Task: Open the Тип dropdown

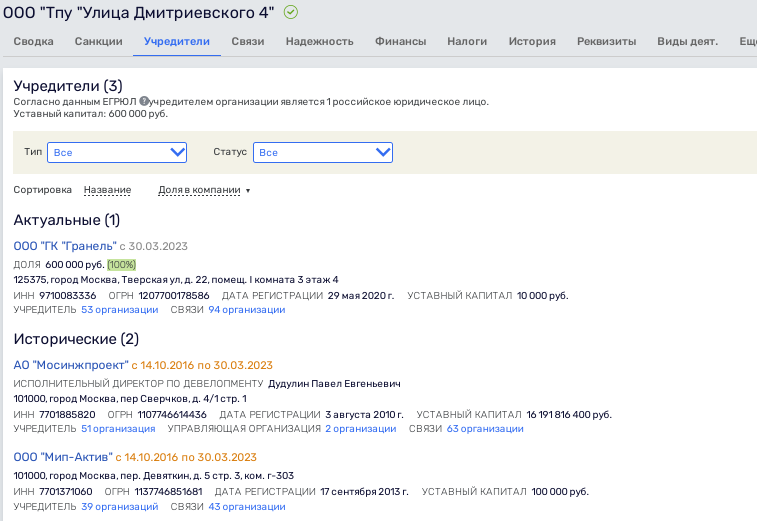Action: point(117,153)
